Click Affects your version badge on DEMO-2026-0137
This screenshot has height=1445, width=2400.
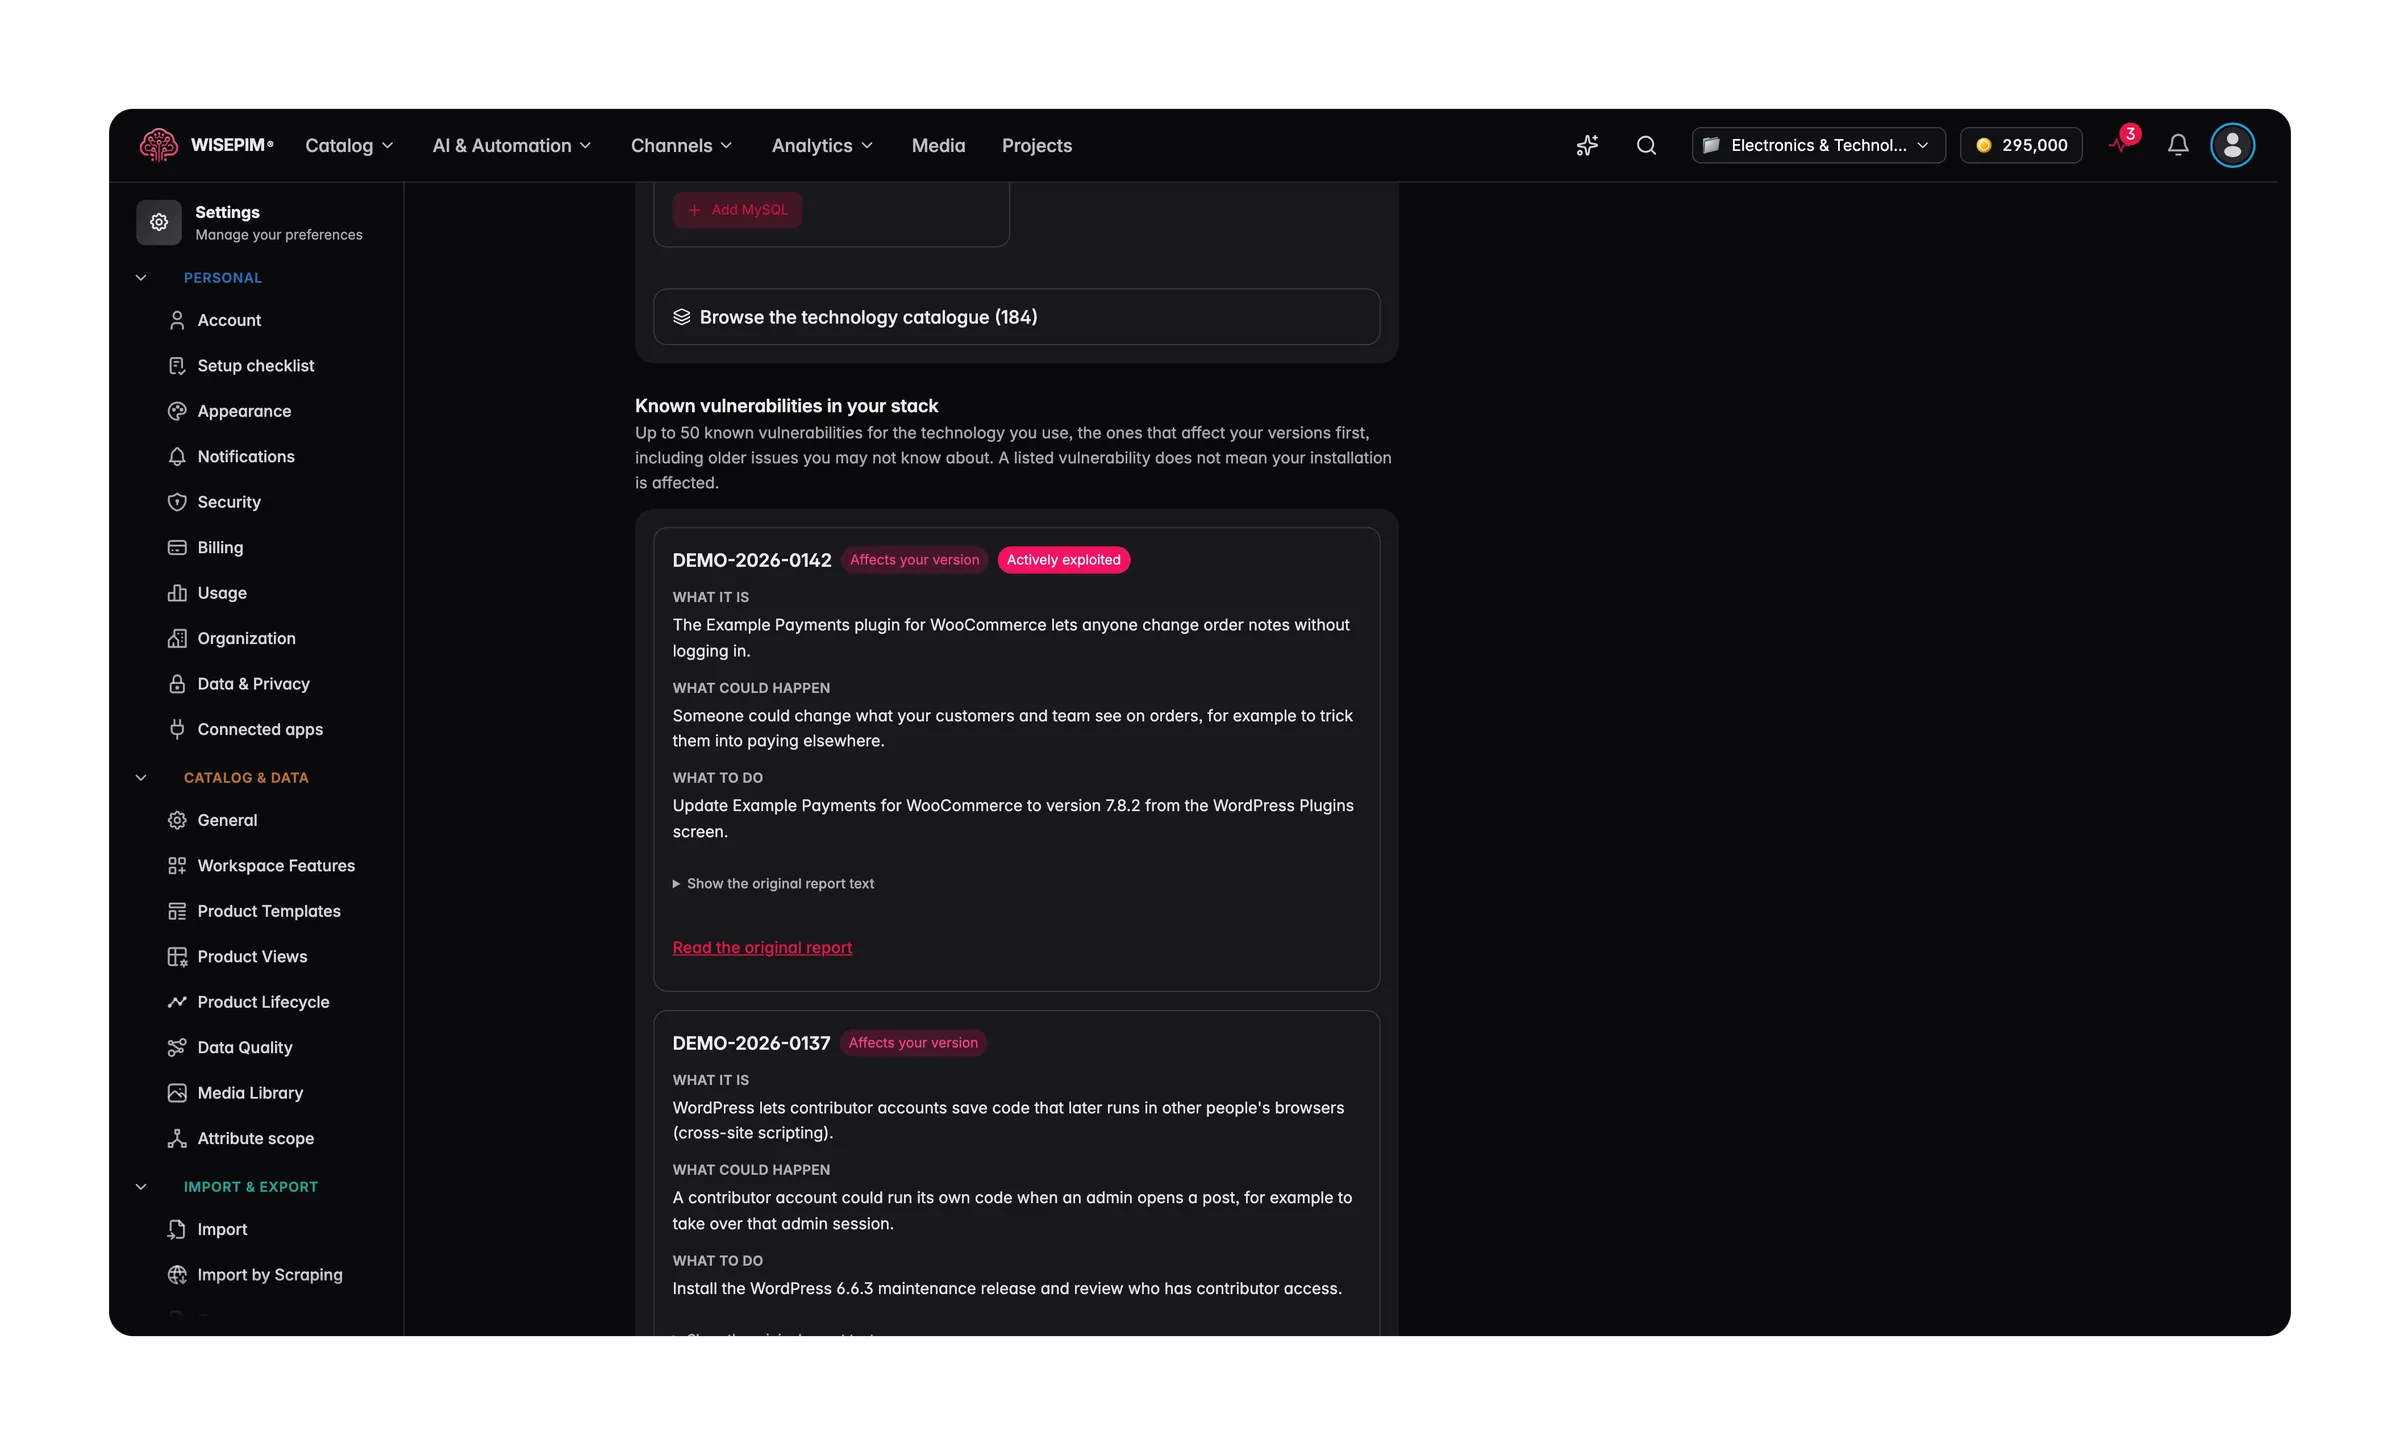click(x=913, y=1043)
